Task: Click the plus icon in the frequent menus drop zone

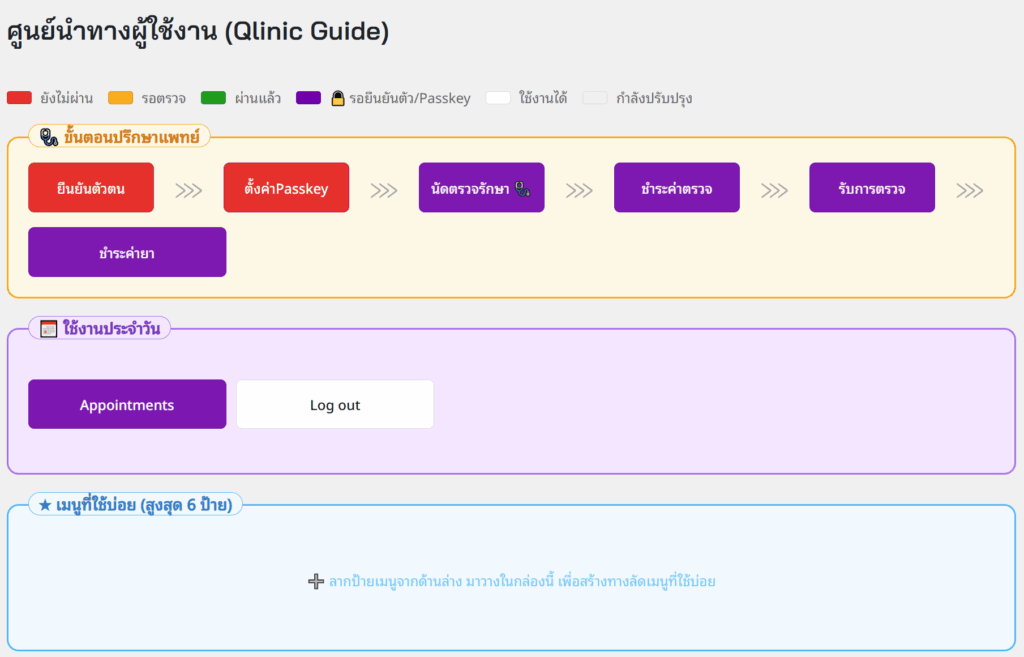Action: [315, 580]
